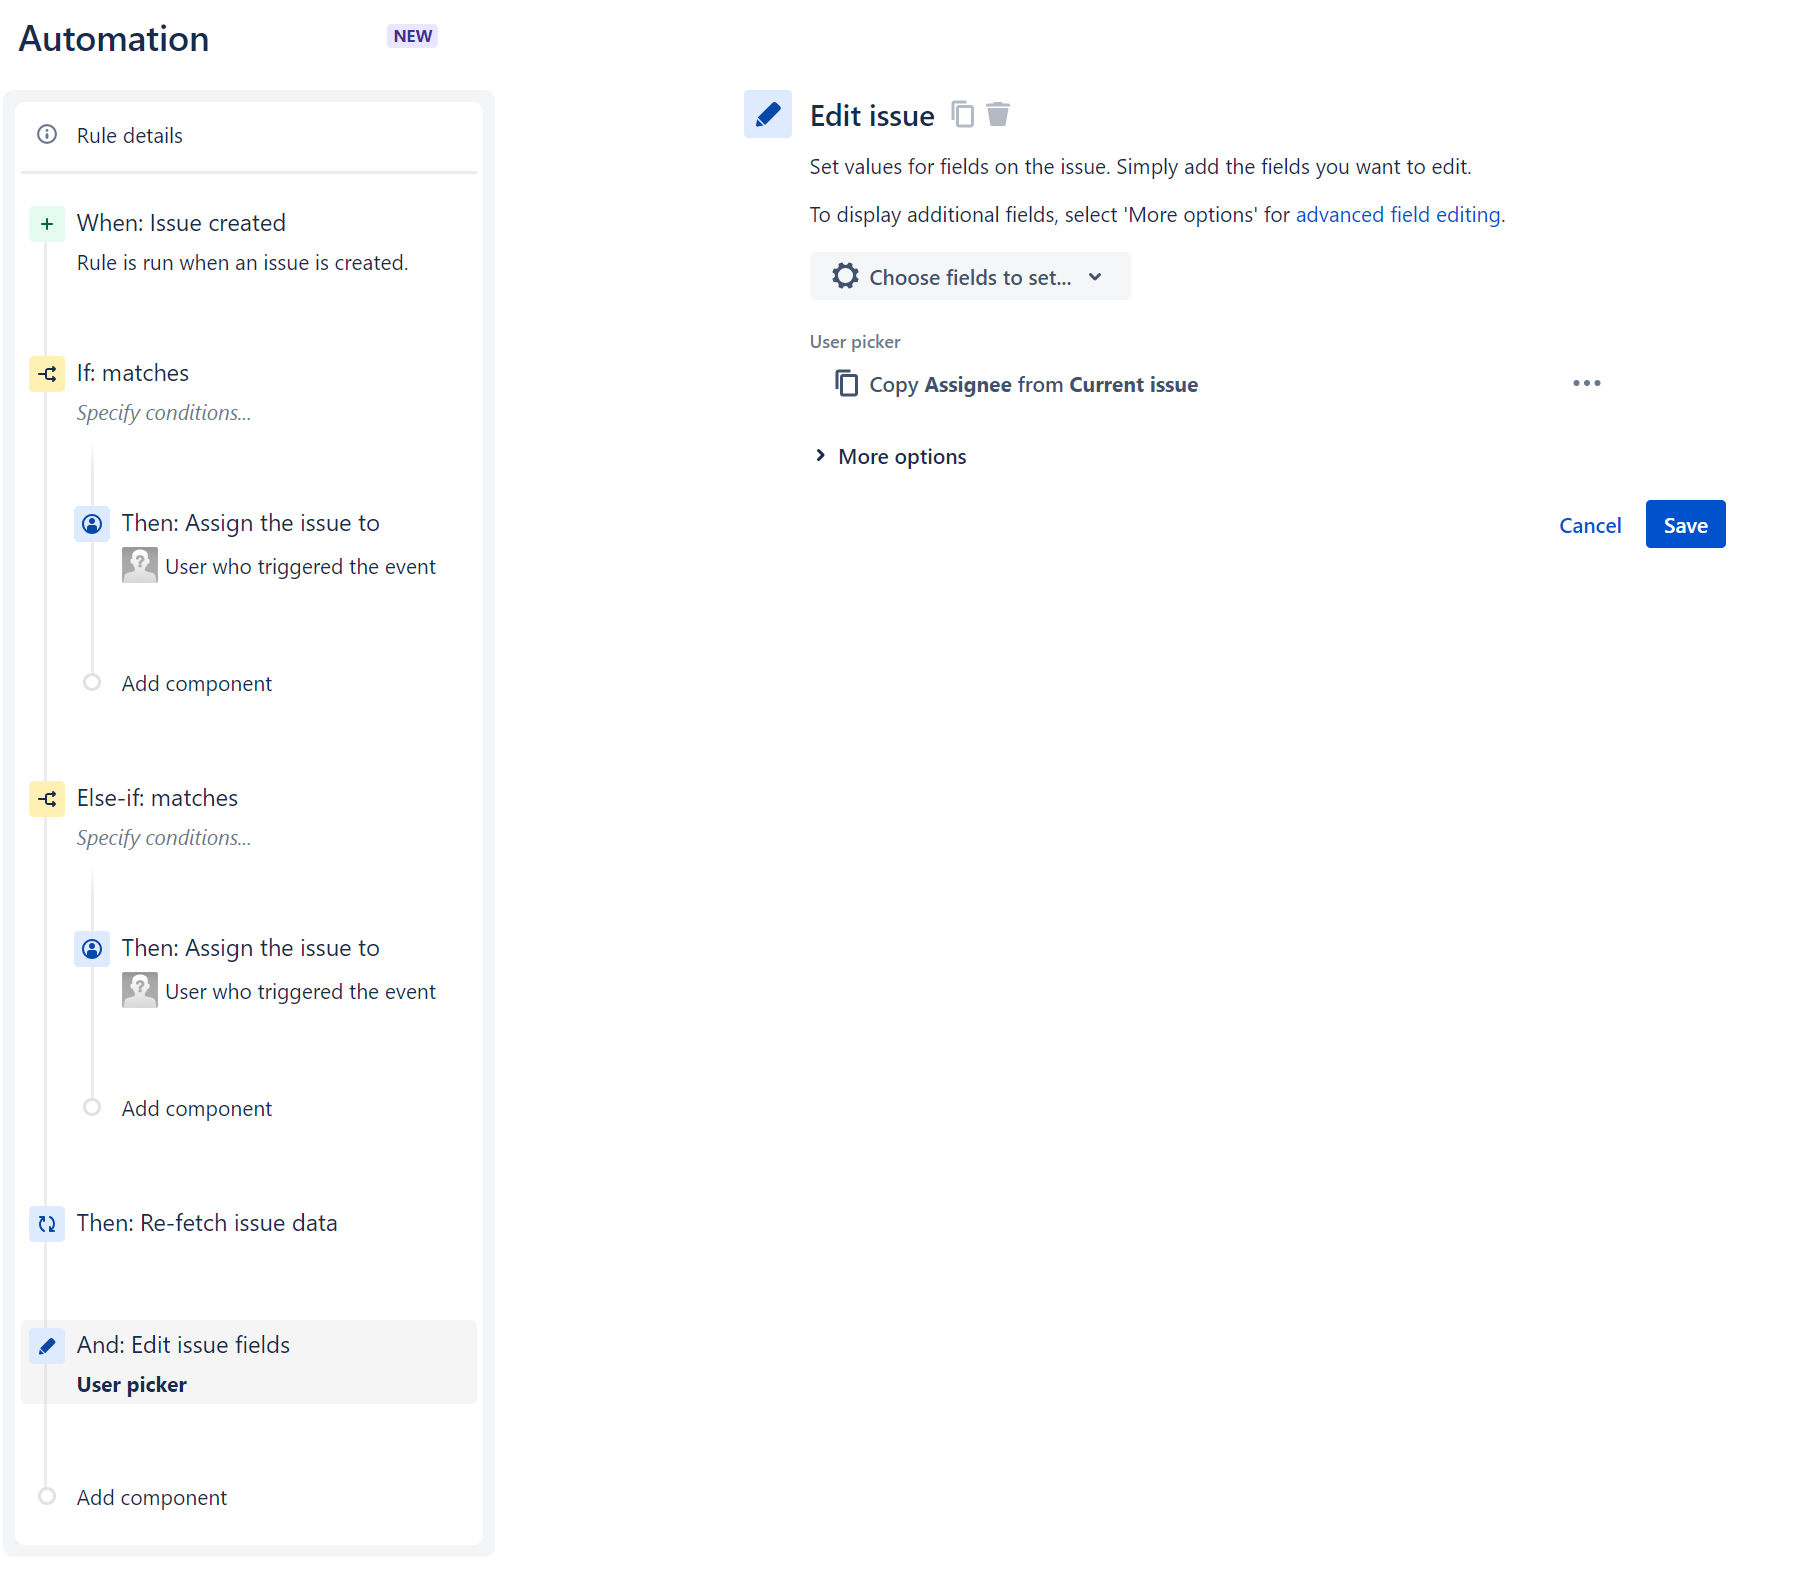The height and width of the screenshot is (1585, 1809).
Task: Expand the More options section
Action: point(891,457)
